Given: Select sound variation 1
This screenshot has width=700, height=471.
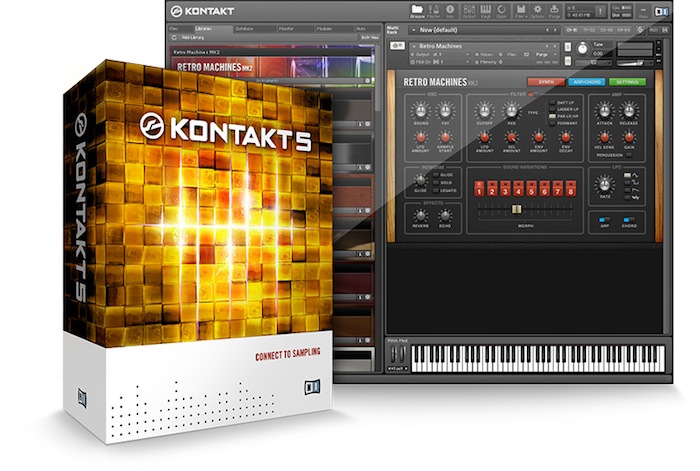Looking at the screenshot, I should tap(479, 188).
